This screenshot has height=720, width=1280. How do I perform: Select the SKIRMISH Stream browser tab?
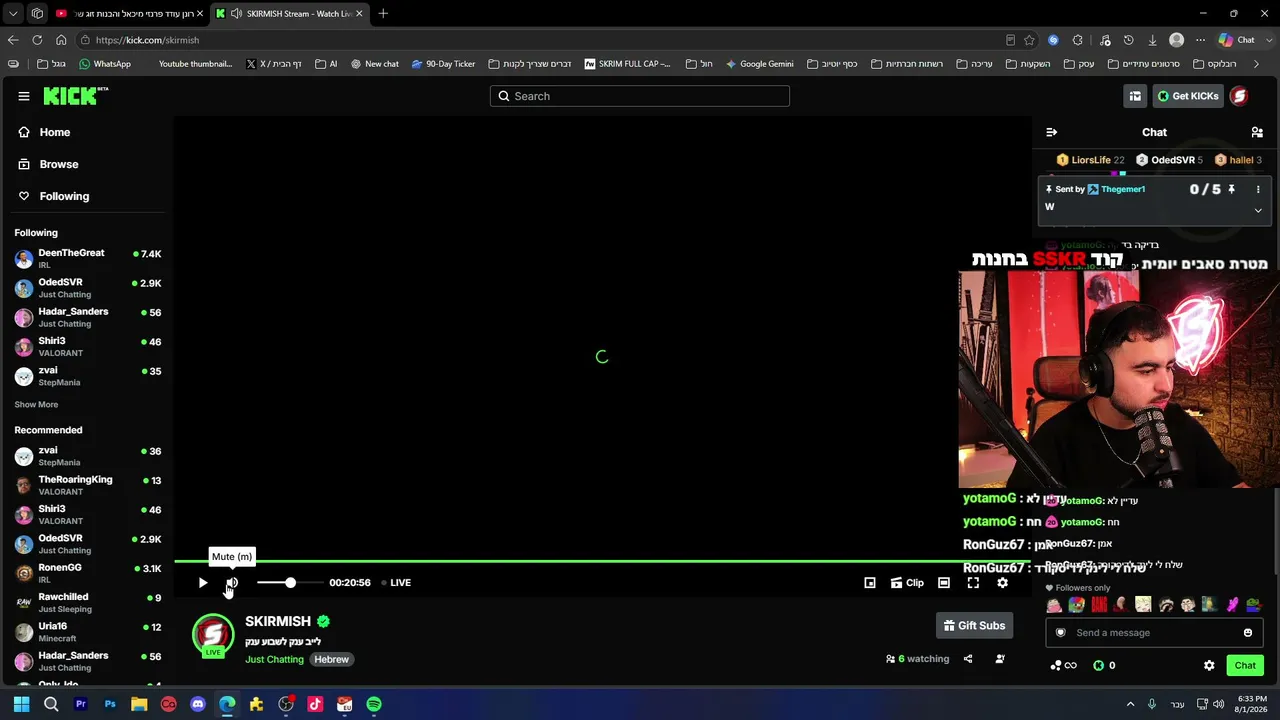click(x=288, y=14)
